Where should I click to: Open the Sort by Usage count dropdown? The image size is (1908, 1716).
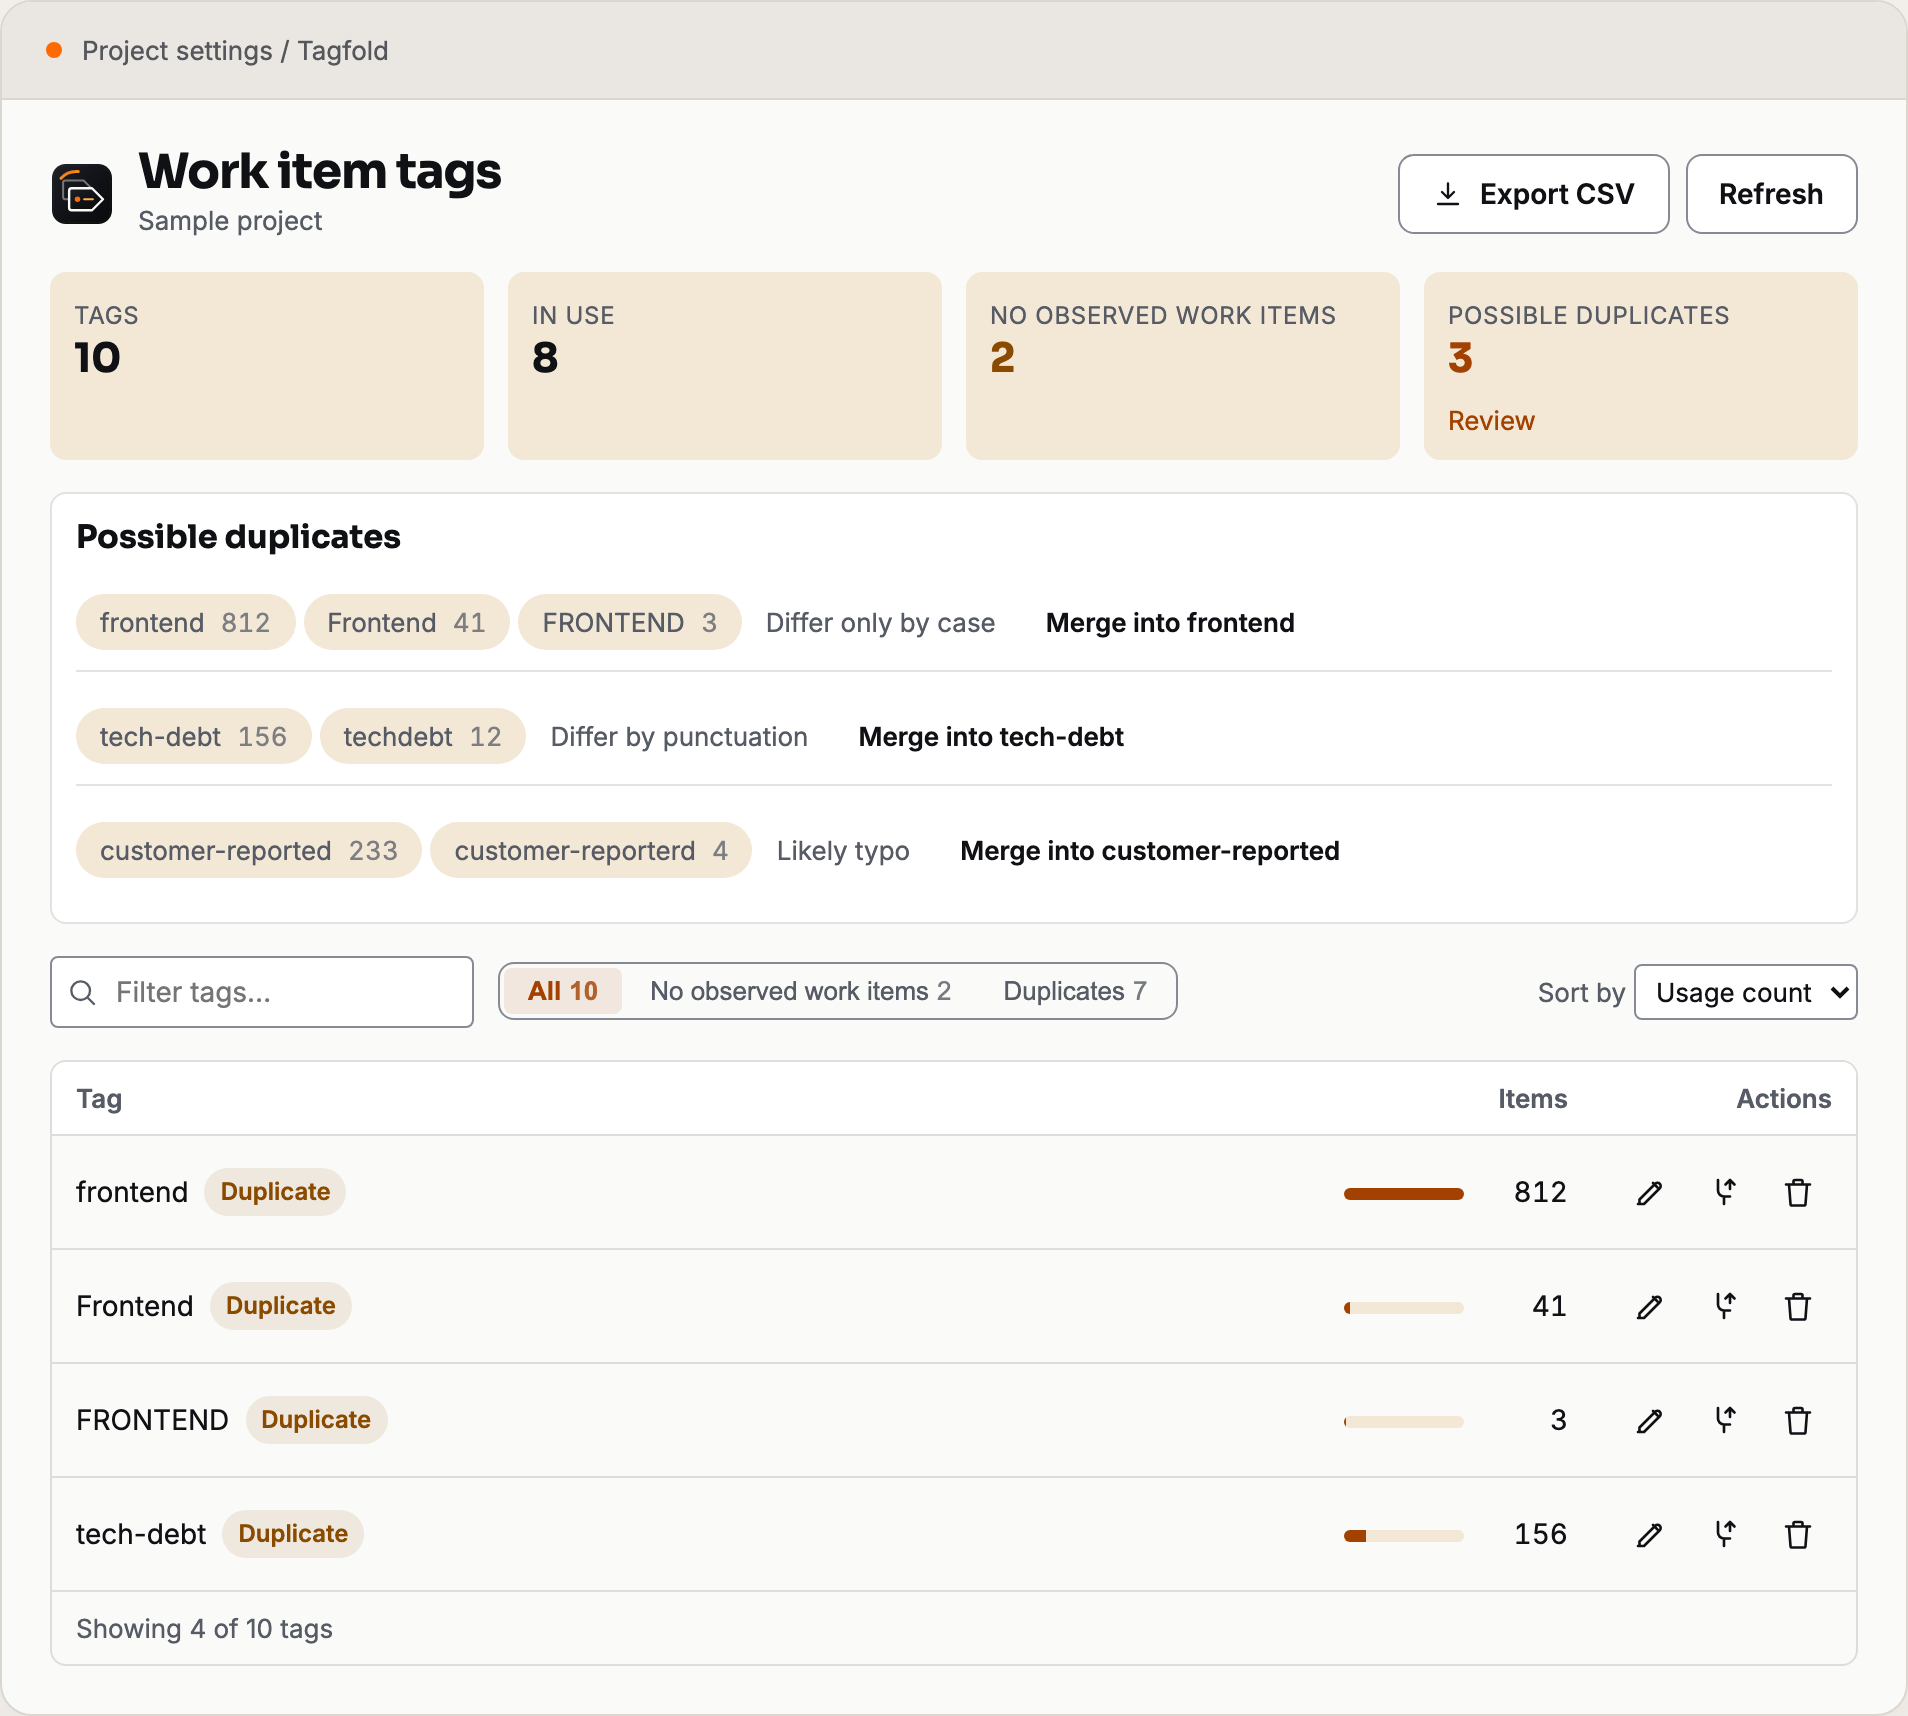click(x=1745, y=992)
